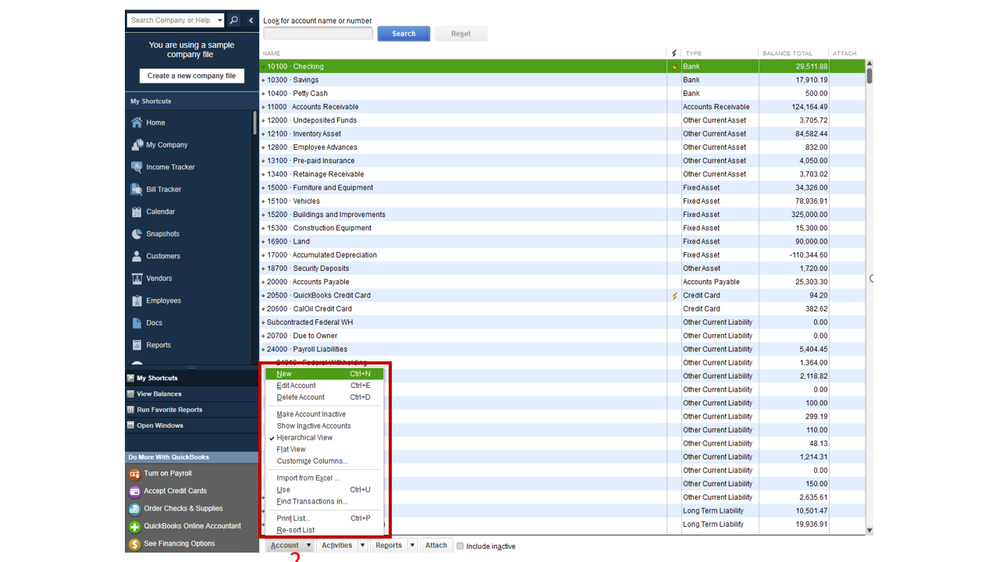Viewport: 999px width, 562px height.
Task: Select the 20600 CalOil Credit Card row
Action: pyautogui.click(x=563, y=309)
